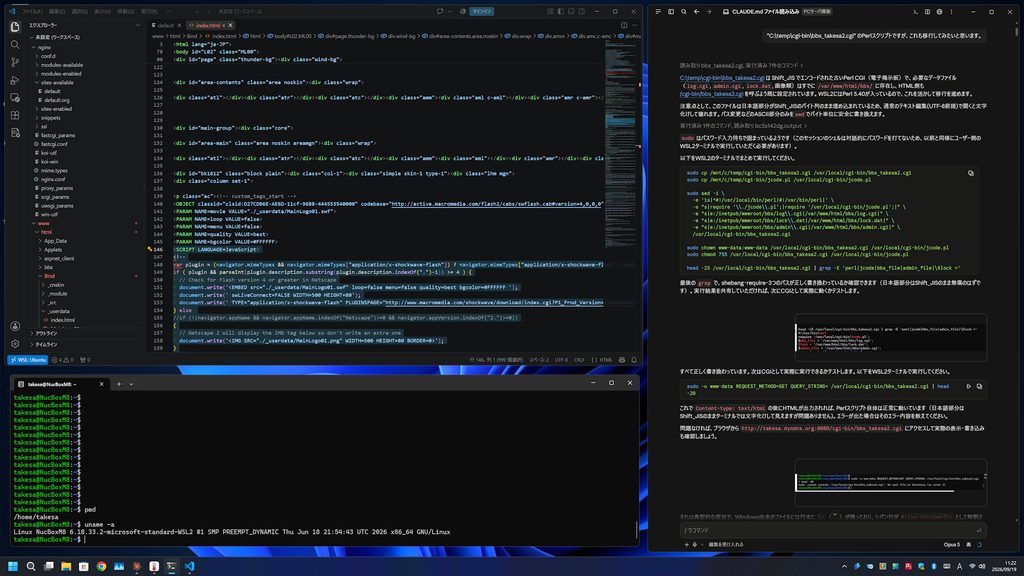The height and width of the screenshot is (576, 1024).
Task: Launch Google Chrome from the taskbar
Action: [x=101, y=566]
